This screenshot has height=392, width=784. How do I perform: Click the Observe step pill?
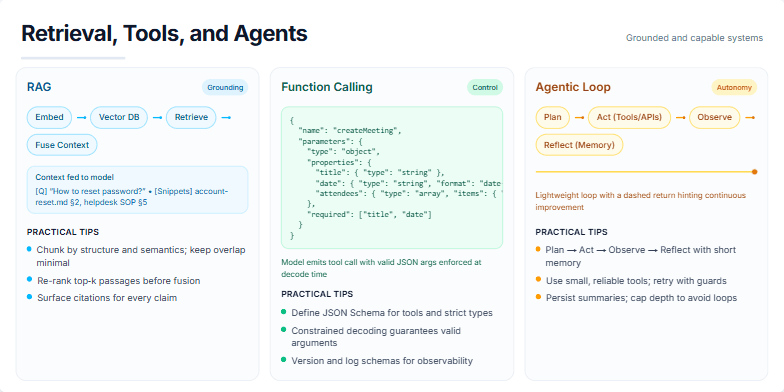pyautogui.click(x=714, y=118)
